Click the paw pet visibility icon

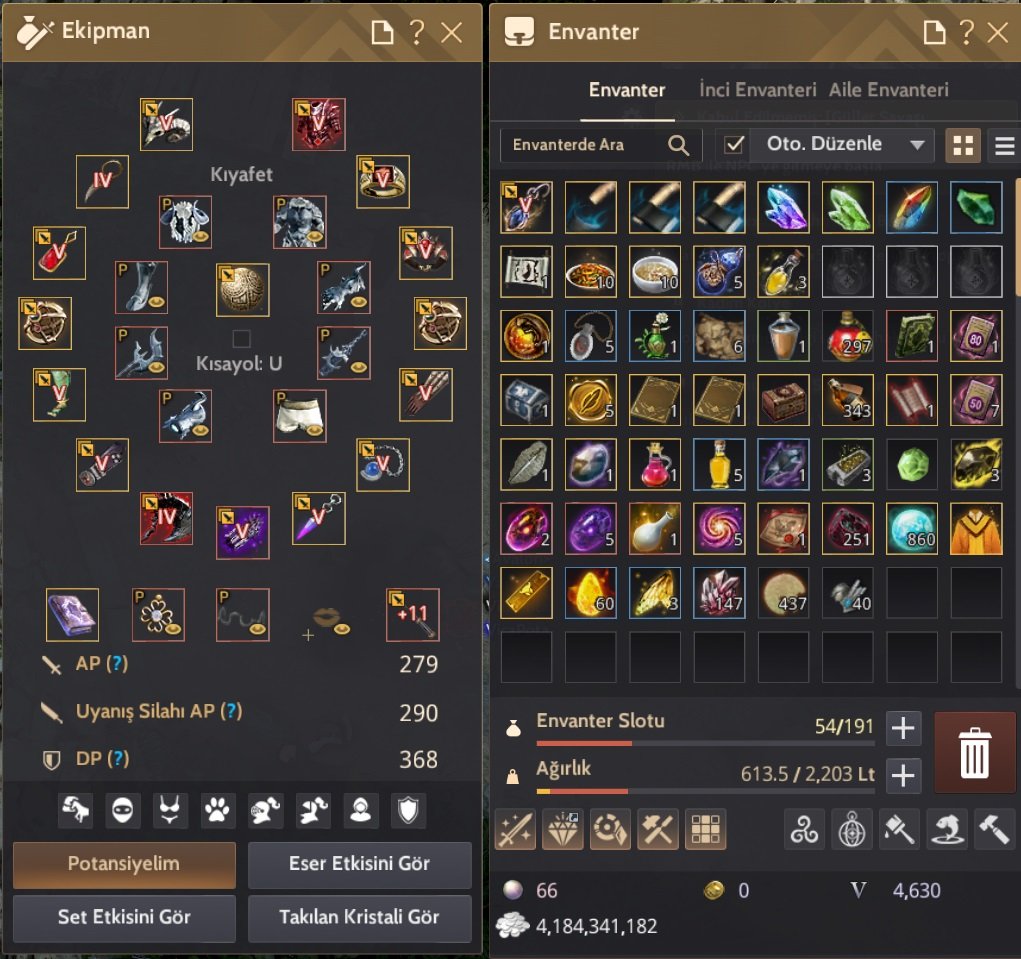click(217, 811)
